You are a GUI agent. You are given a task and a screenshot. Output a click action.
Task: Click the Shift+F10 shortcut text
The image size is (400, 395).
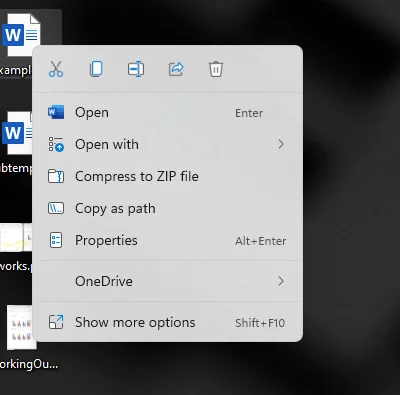tap(260, 323)
